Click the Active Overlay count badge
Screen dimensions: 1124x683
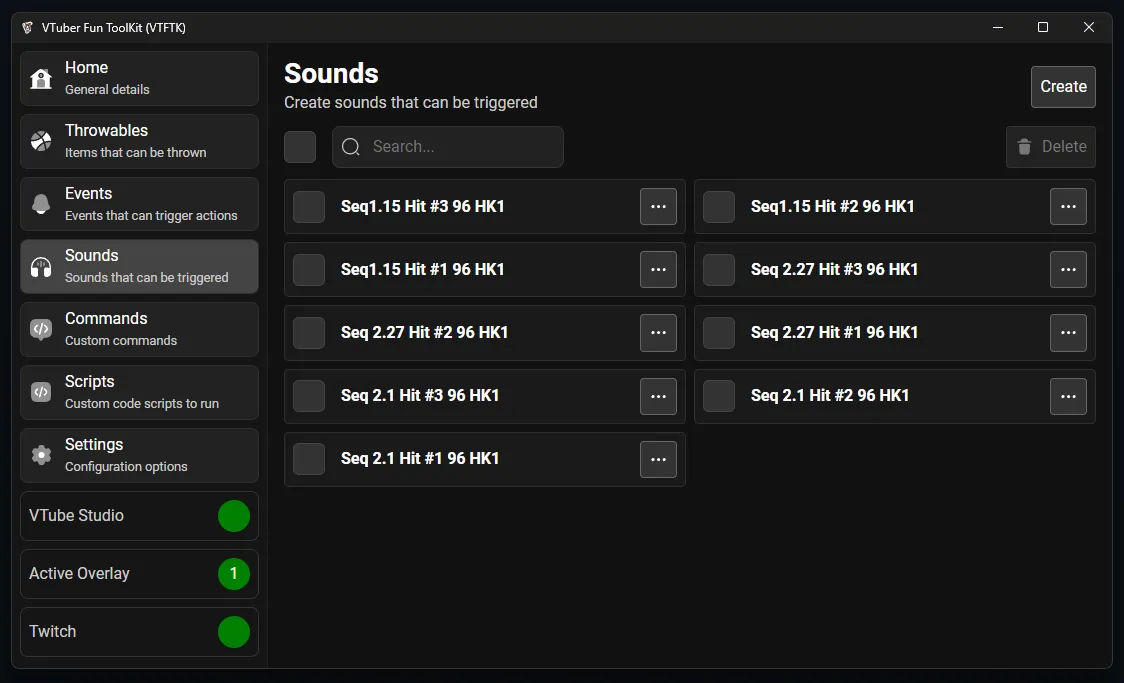[x=234, y=574]
